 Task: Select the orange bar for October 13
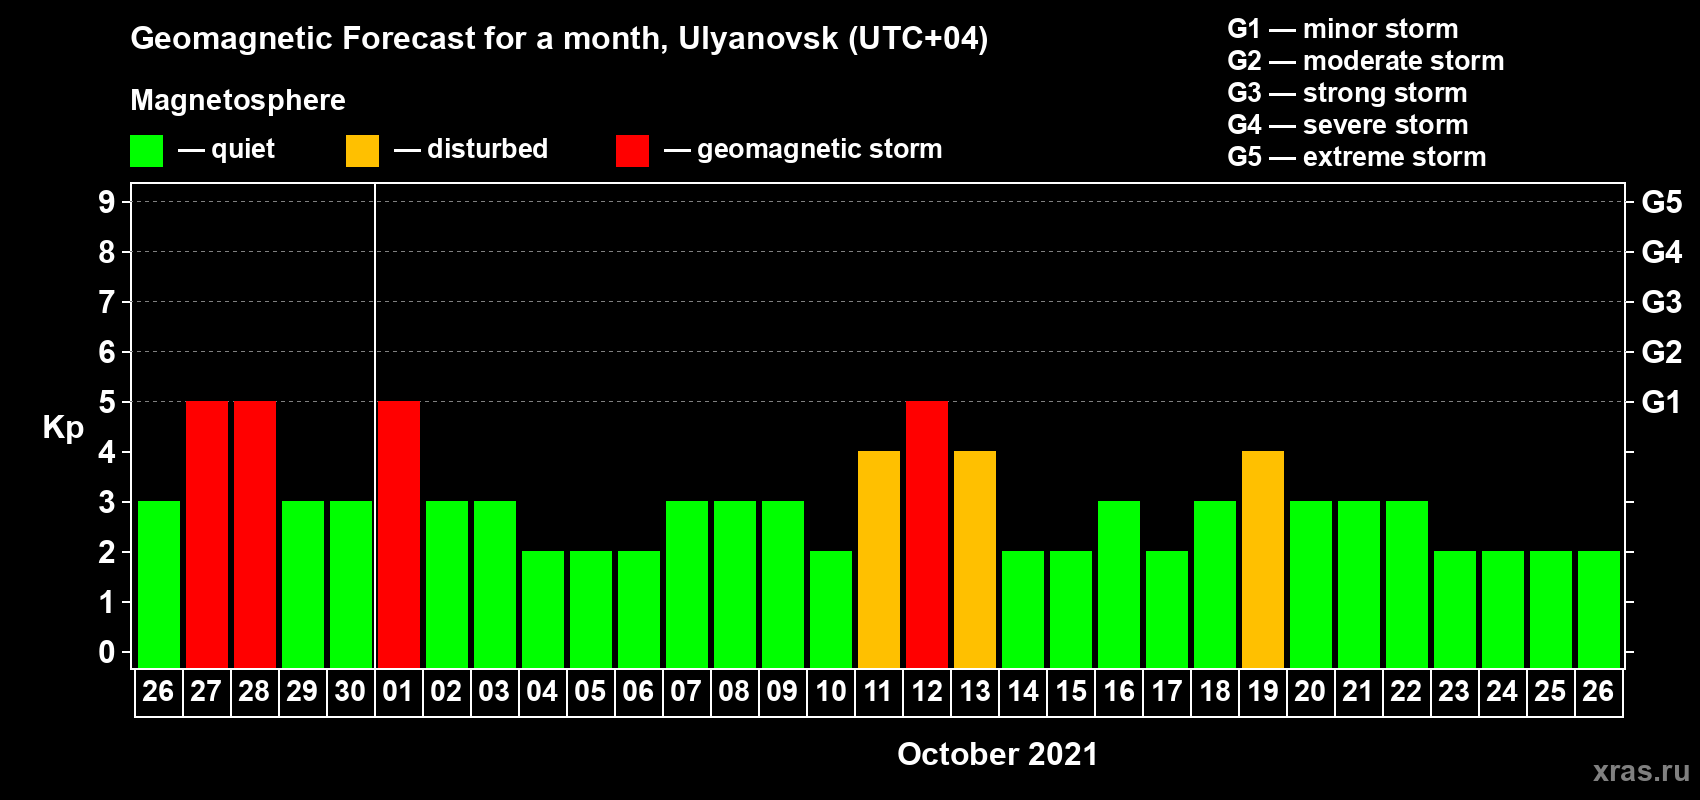tap(975, 559)
